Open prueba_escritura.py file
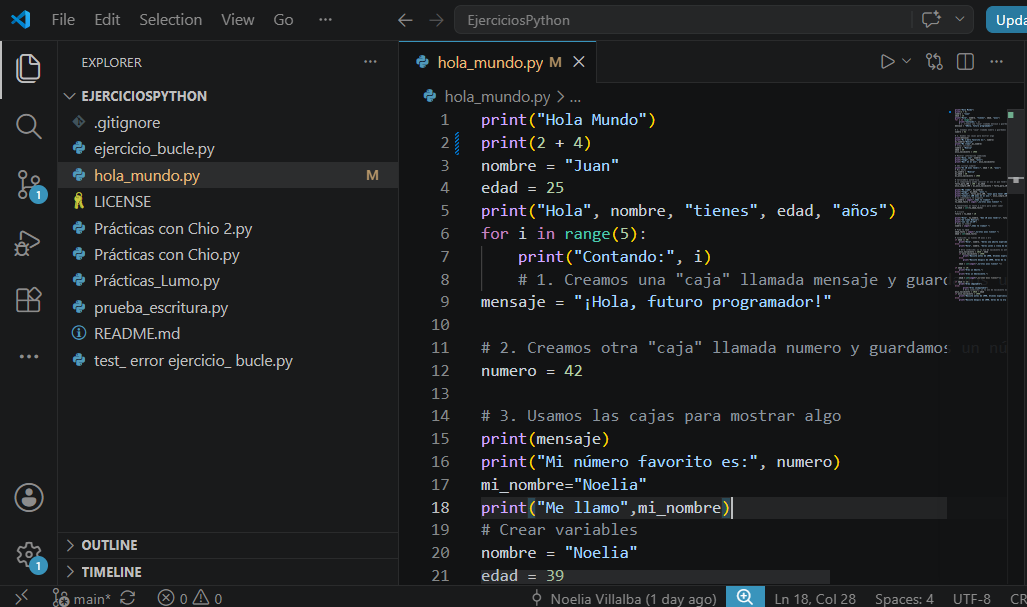The width and height of the screenshot is (1027, 607). click(x=229, y=307)
